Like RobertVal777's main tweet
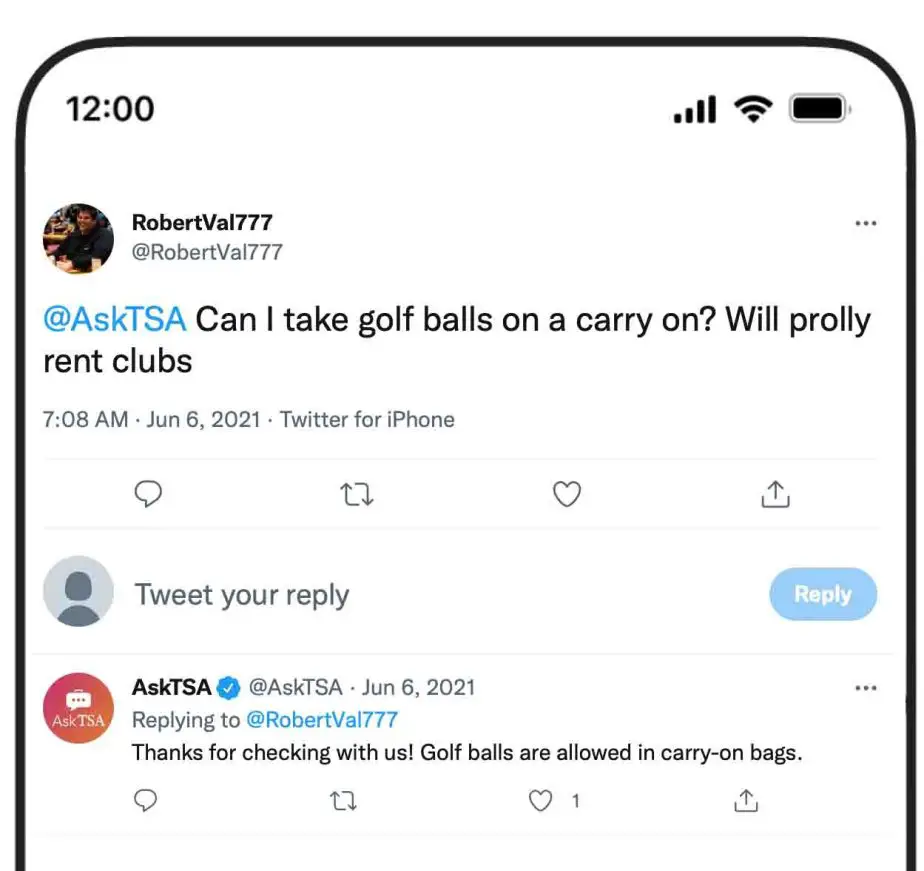Image resolution: width=924 pixels, height=871 pixels. tap(567, 494)
